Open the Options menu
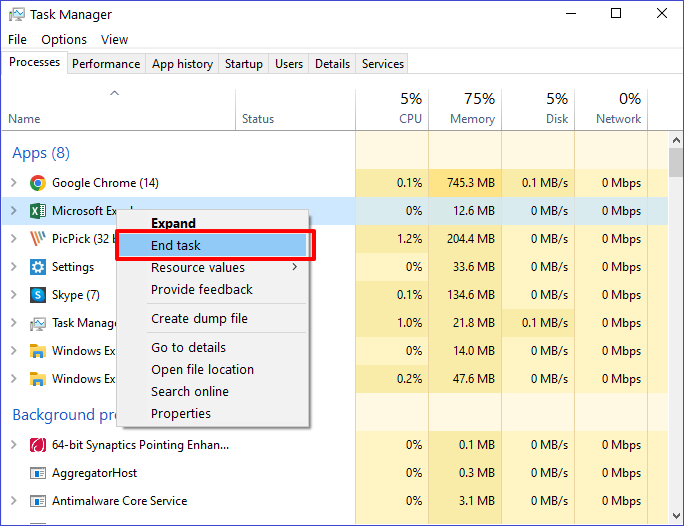 [x=64, y=40]
